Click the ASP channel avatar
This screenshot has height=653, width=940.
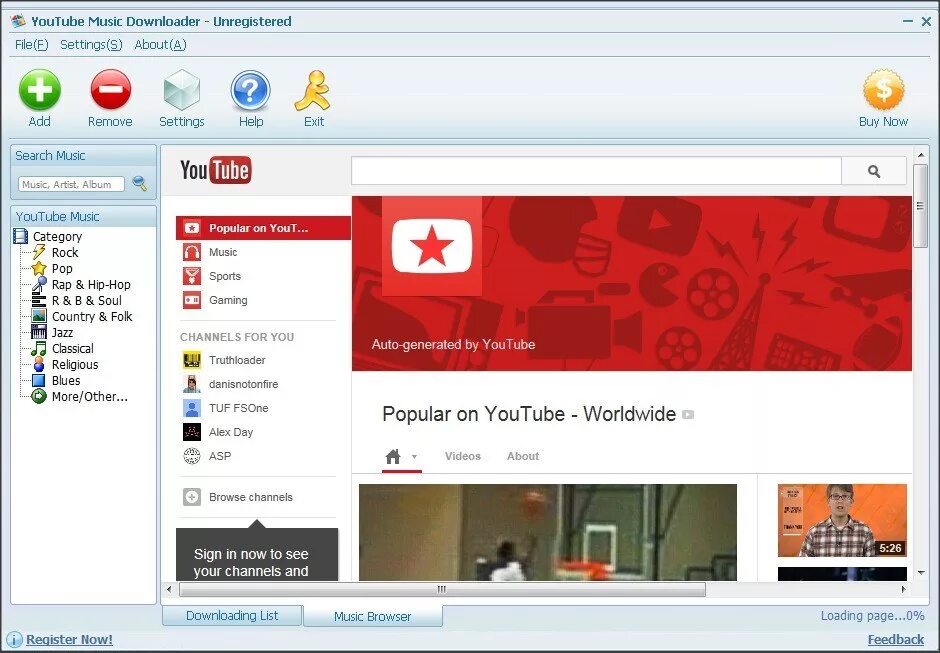pyautogui.click(x=192, y=456)
